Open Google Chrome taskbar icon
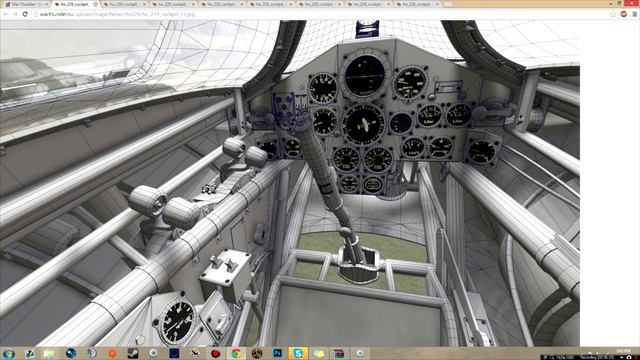Screen dimensions: 640x360 [236, 353]
